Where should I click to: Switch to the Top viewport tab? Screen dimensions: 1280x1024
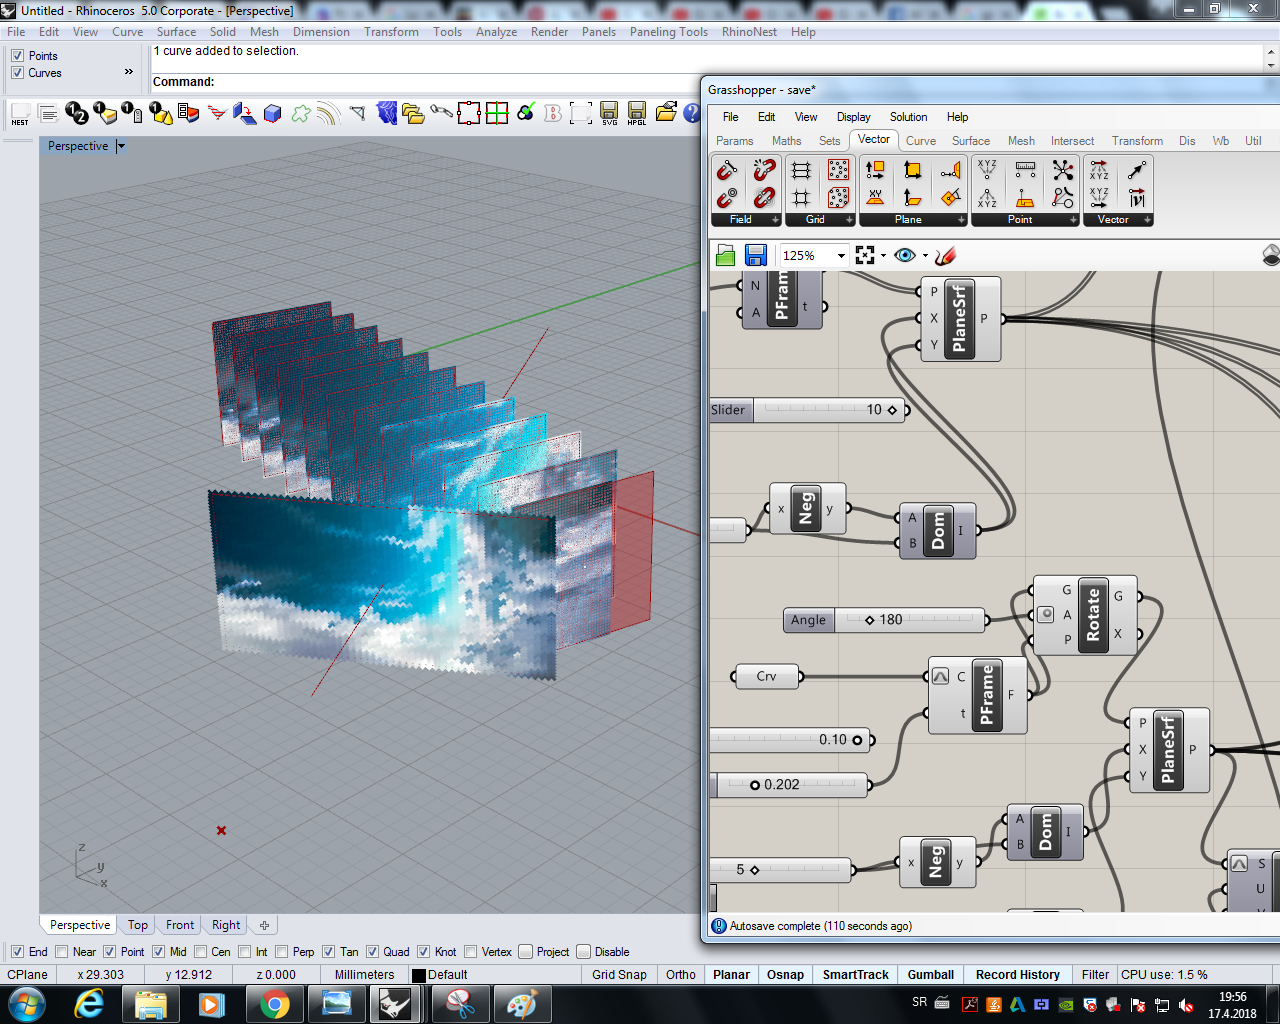coord(137,925)
